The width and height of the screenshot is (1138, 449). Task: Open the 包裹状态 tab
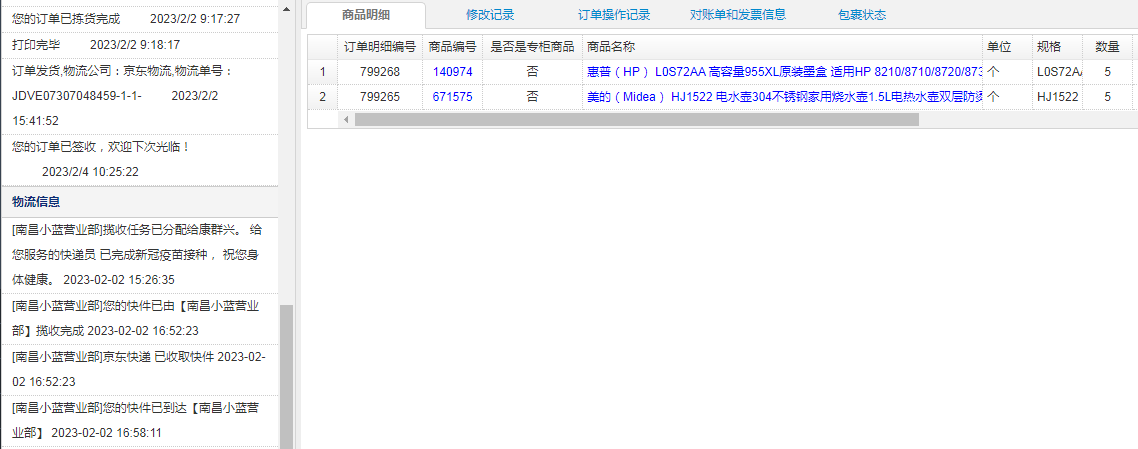pyautogui.click(x=861, y=15)
